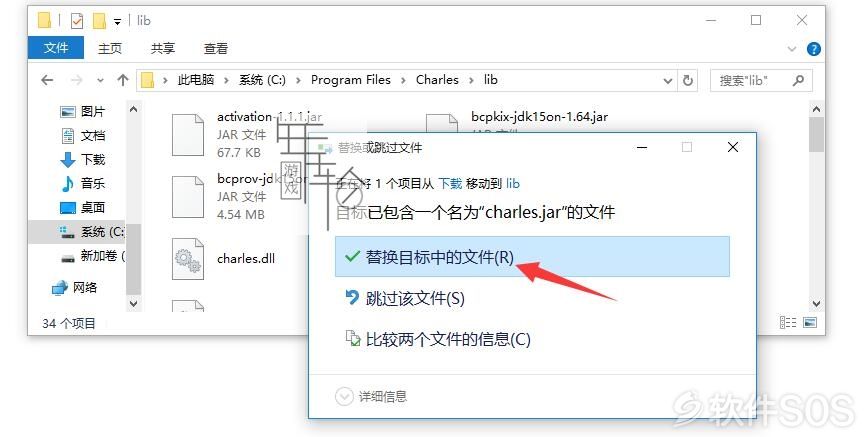Expand the 详细信息 details chevron
This screenshot has height=437, width=868.
(344, 396)
